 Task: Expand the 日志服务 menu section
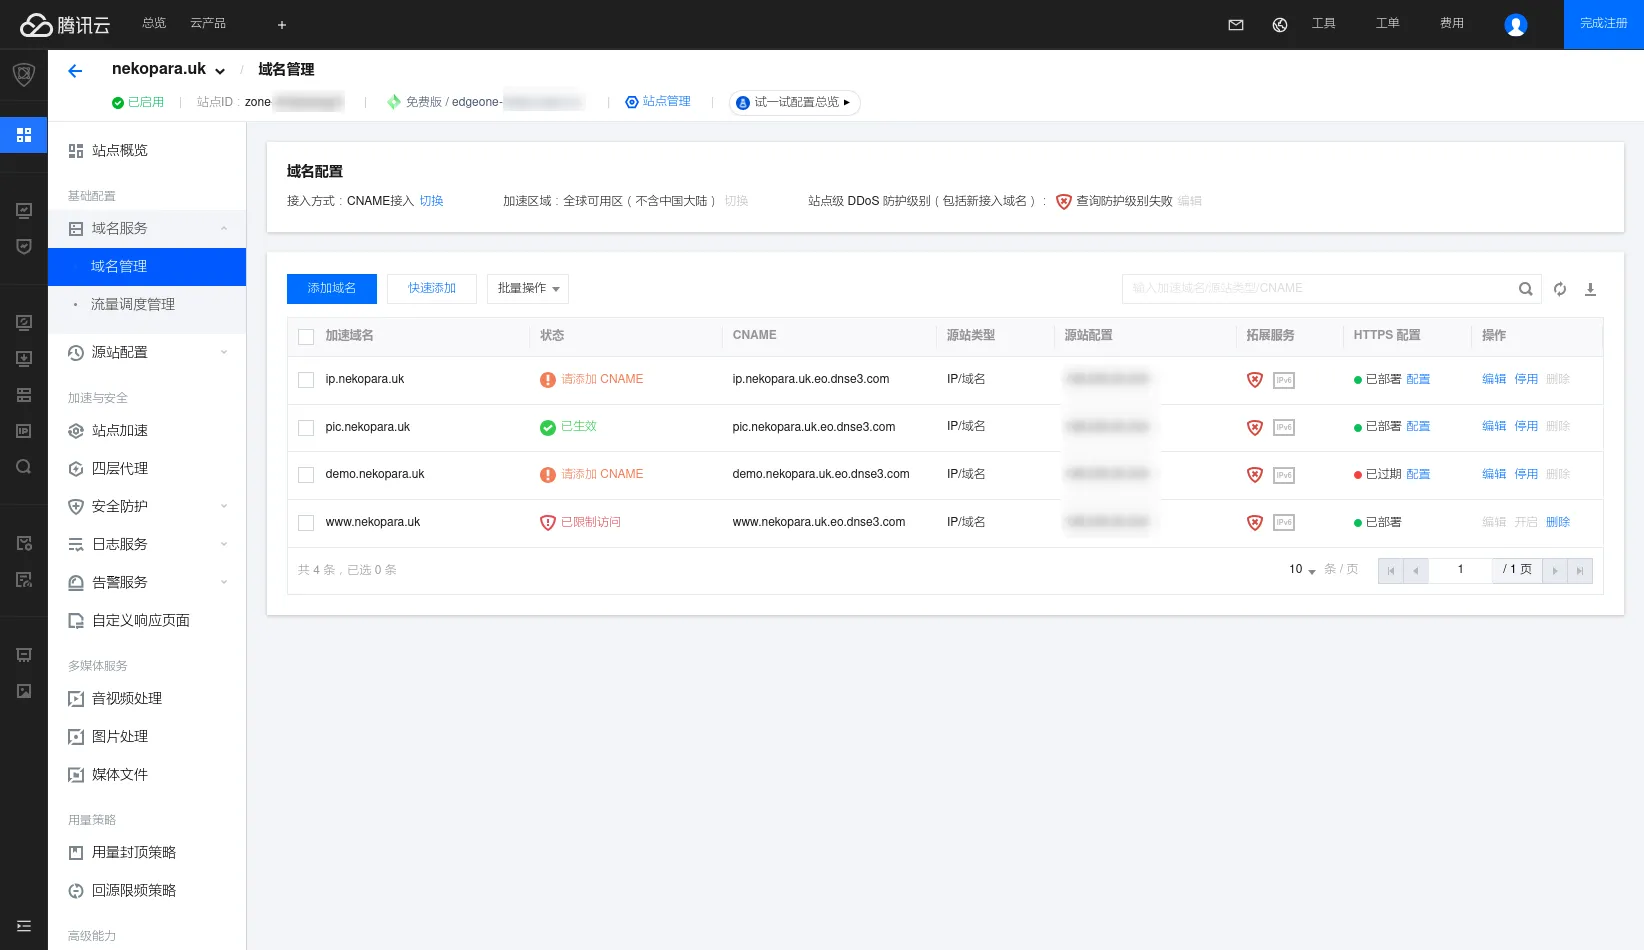pyautogui.click(x=147, y=544)
